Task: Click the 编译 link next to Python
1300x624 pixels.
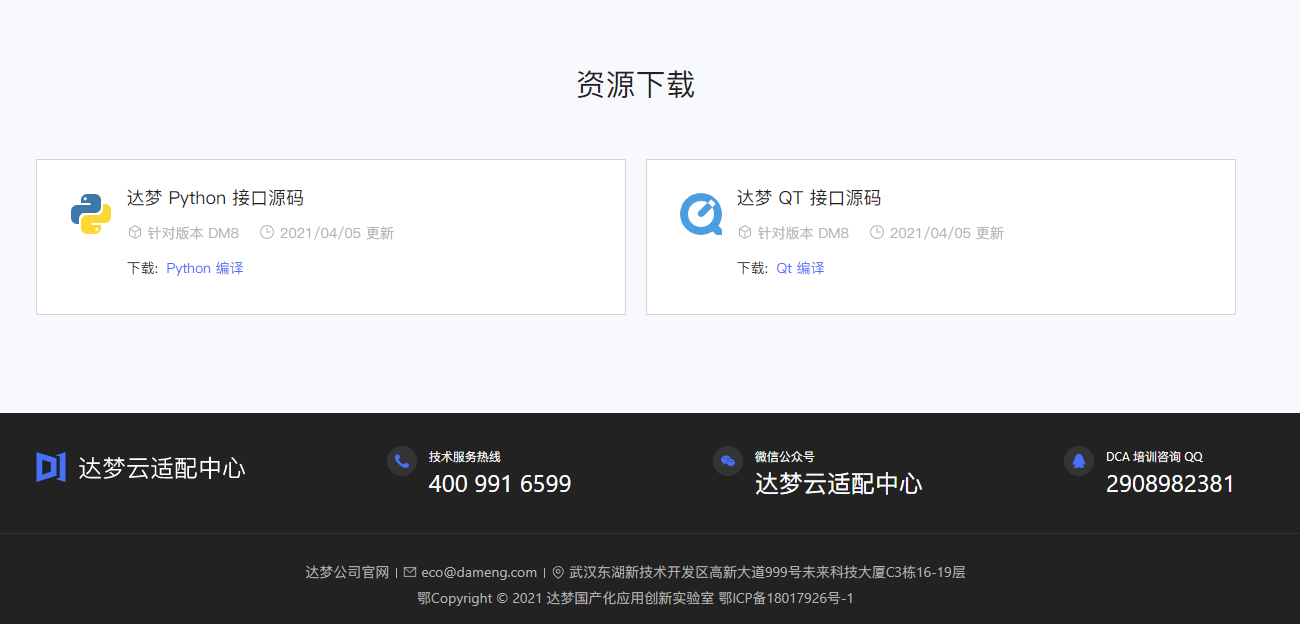Action: click(229, 268)
